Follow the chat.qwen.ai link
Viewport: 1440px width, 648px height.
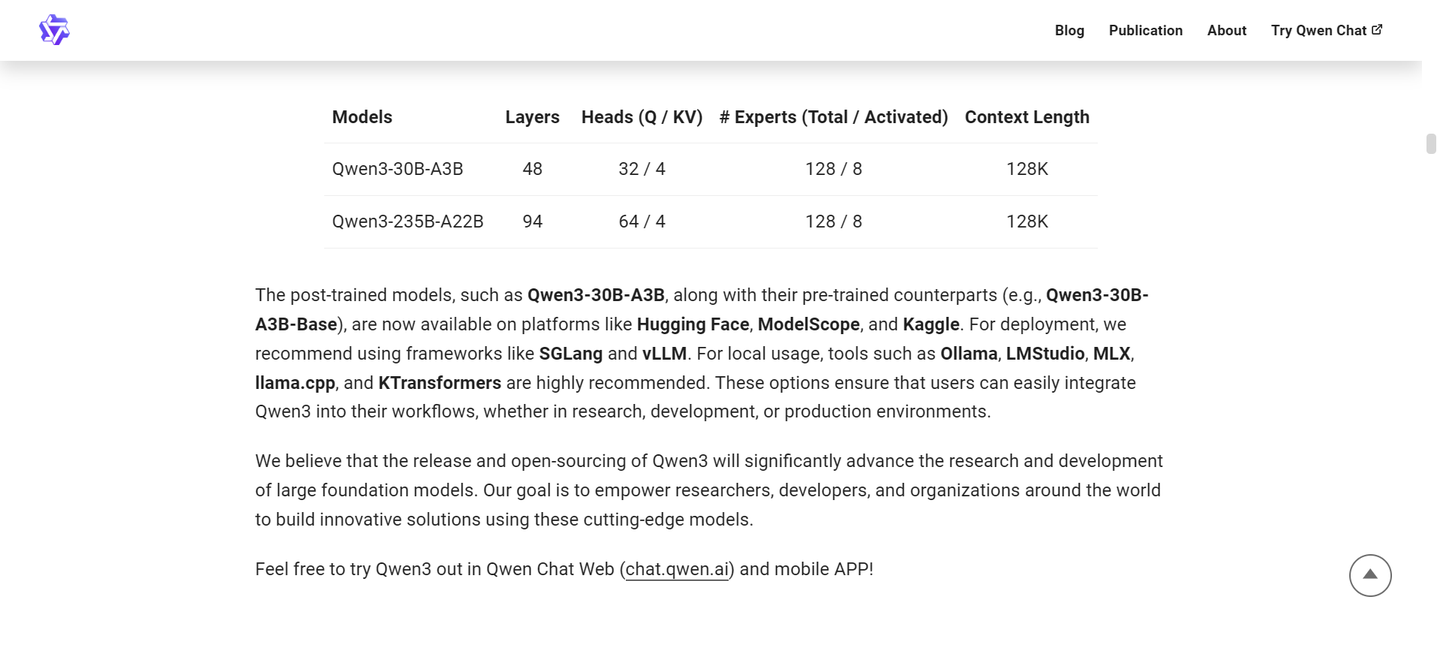(677, 569)
